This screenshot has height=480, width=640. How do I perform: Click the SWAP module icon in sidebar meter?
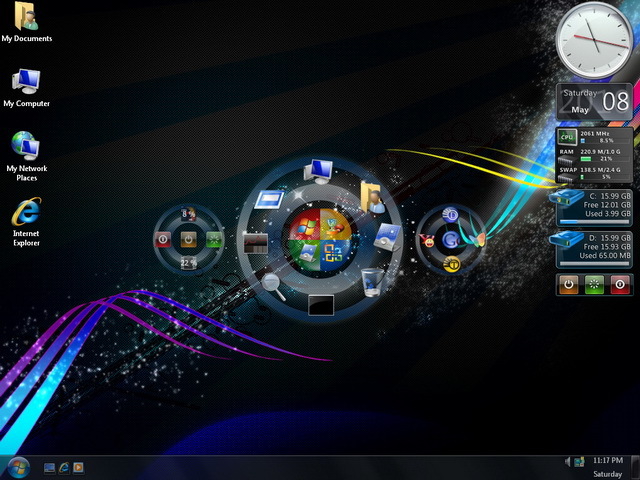coord(567,178)
